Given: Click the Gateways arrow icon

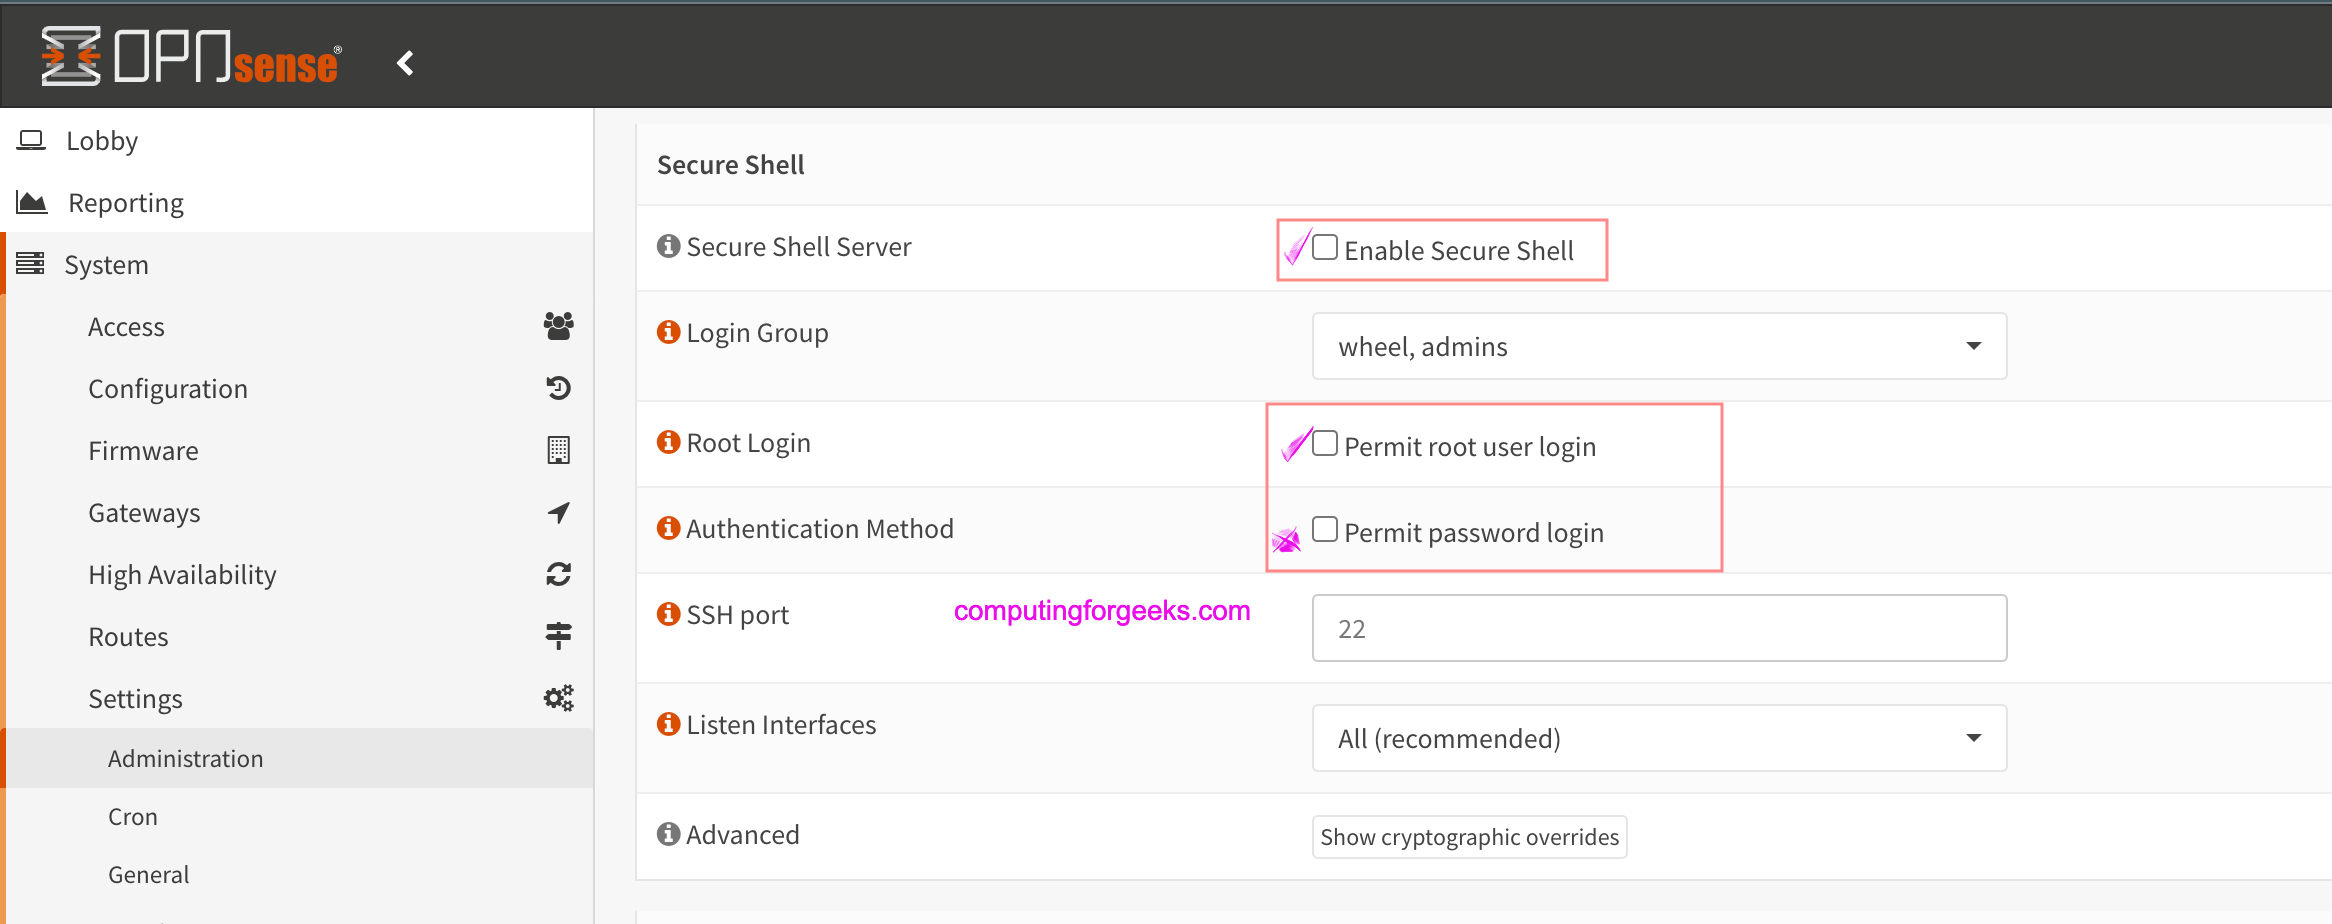Looking at the screenshot, I should coord(558,512).
